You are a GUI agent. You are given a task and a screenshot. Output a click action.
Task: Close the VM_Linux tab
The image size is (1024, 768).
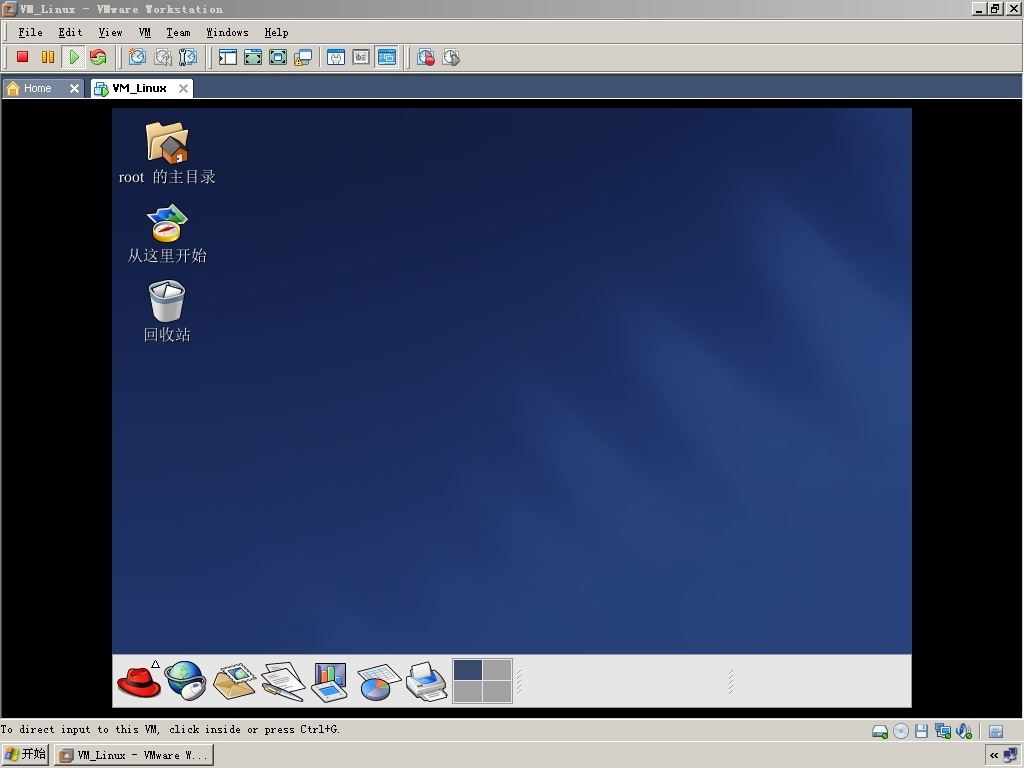point(184,88)
